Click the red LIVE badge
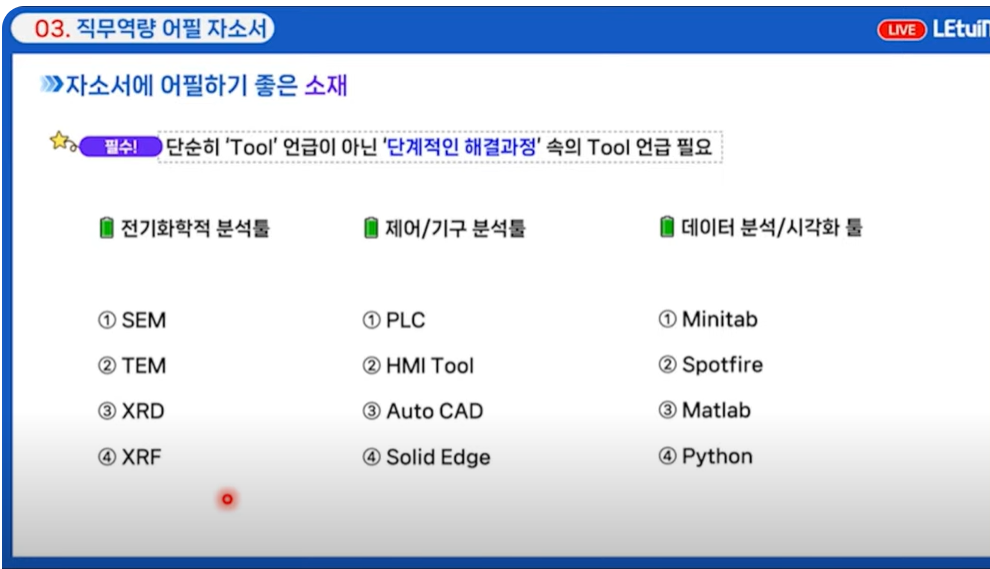The height and width of the screenshot is (569, 990). (902, 30)
